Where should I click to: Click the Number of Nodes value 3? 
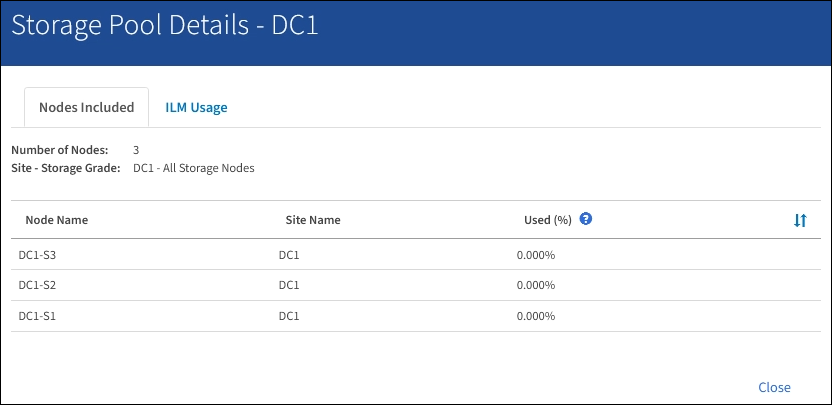pos(136,150)
